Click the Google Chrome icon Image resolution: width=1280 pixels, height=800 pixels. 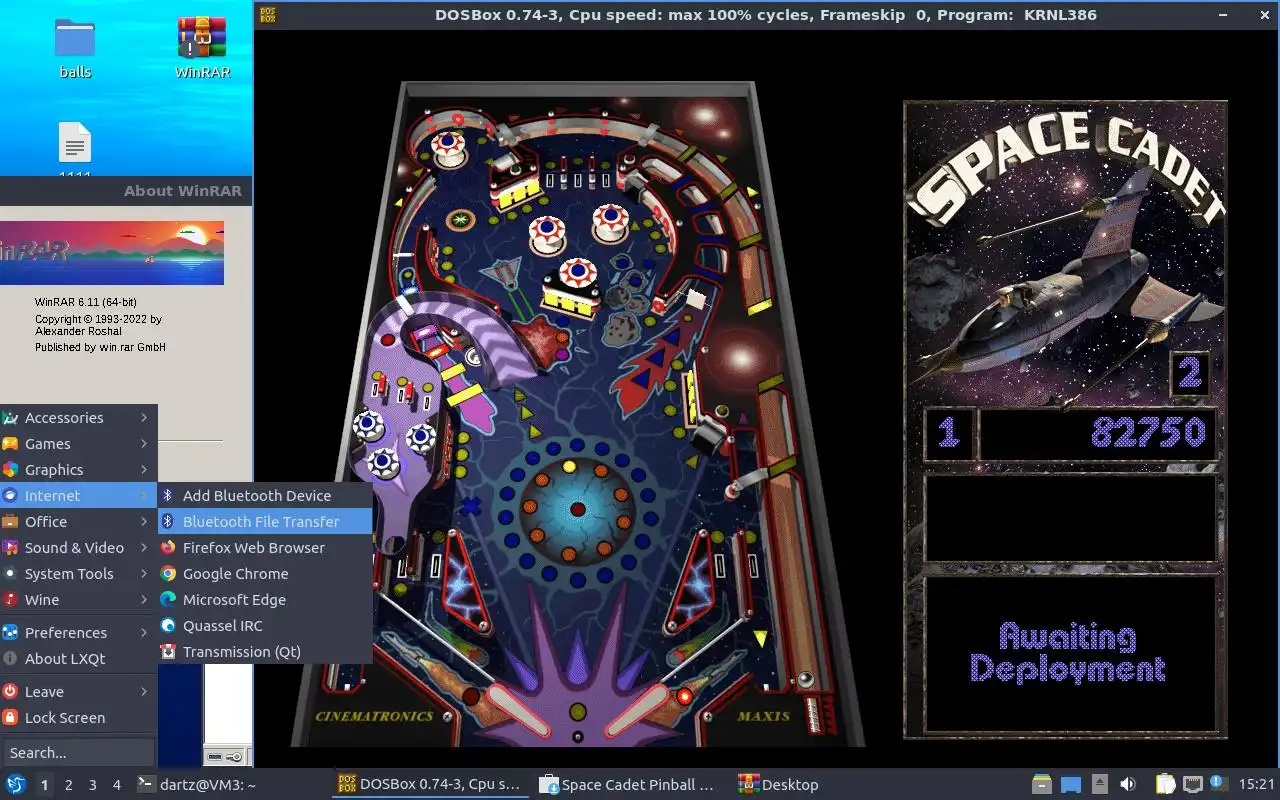pyautogui.click(x=168, y=574)
